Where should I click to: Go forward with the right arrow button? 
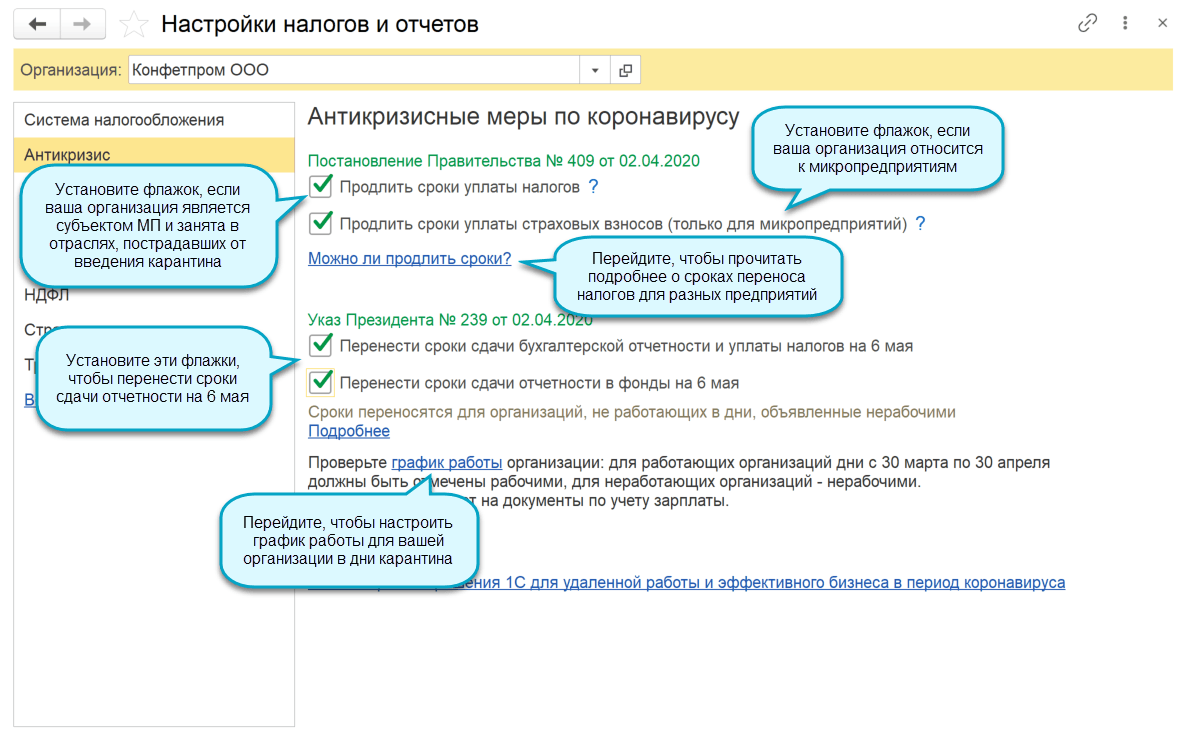(x=82, y=24)
